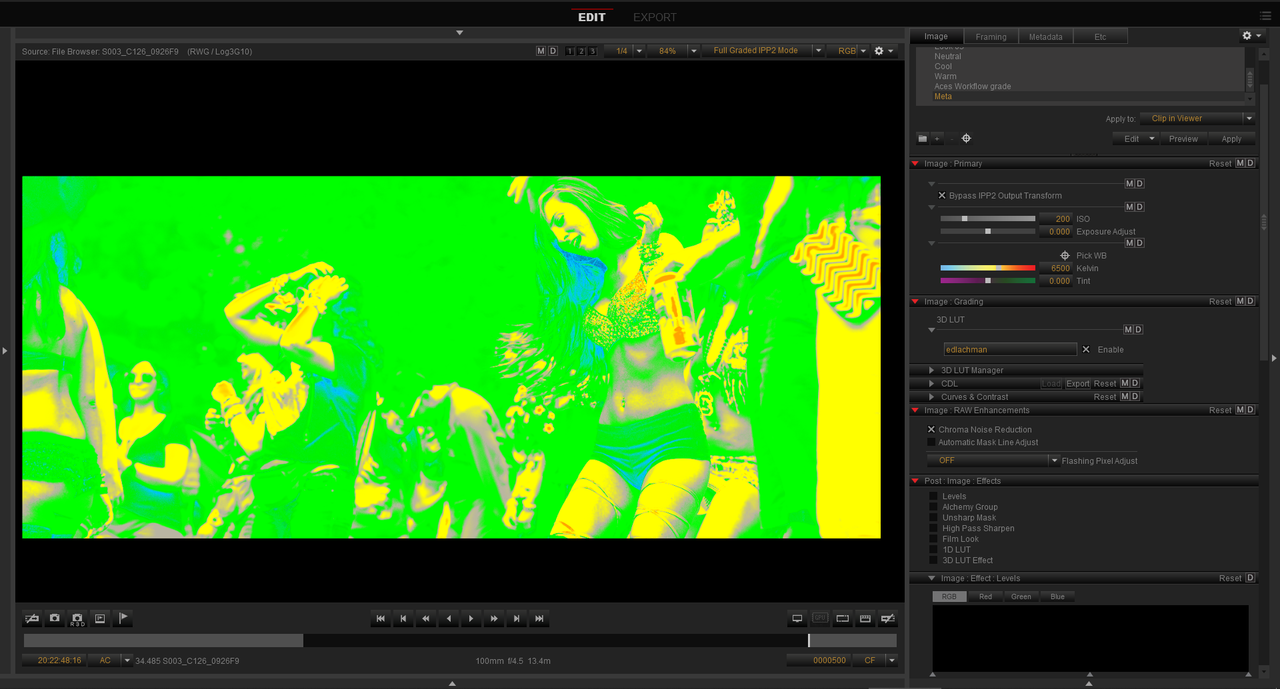Open the hamburger menu at top right

[1266, 16]
